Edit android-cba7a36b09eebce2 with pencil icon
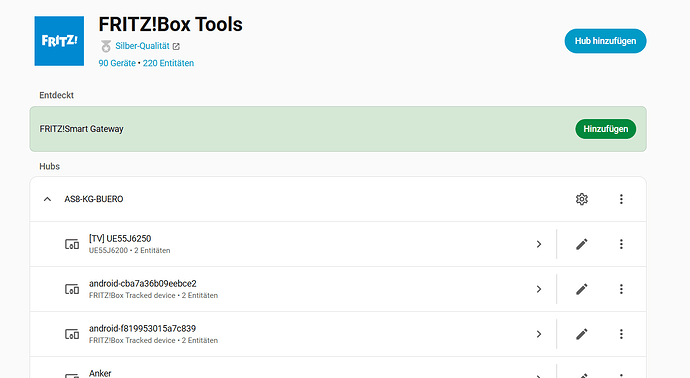This screenshot has width=690, height=378. [581, 289]
